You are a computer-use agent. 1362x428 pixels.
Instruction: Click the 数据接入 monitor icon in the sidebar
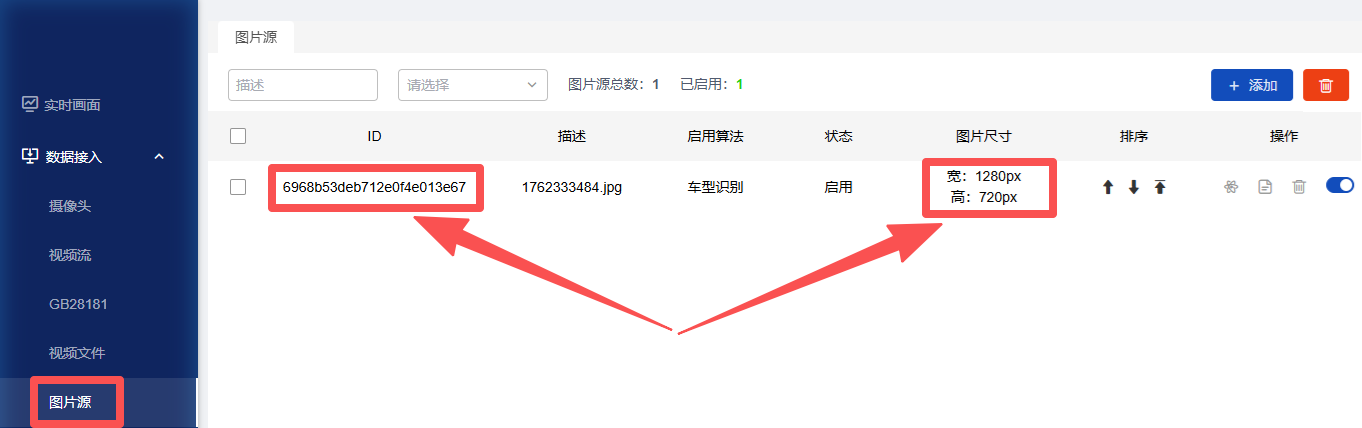30,156
